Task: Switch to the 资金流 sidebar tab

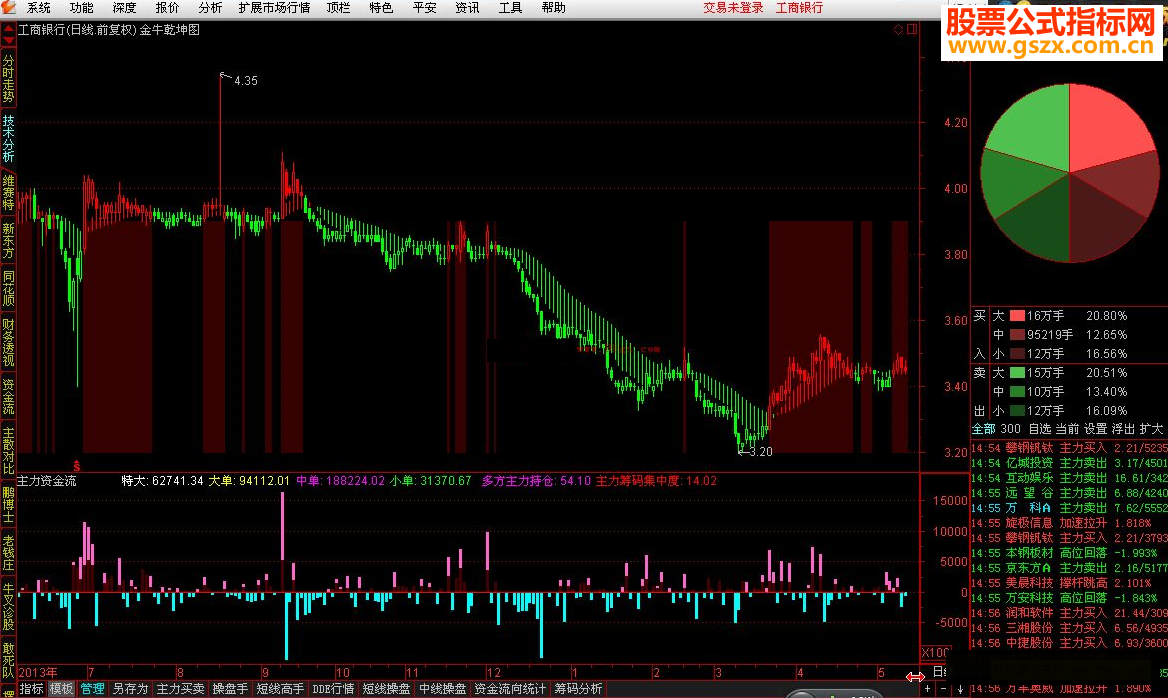Action: coord(8,396)
